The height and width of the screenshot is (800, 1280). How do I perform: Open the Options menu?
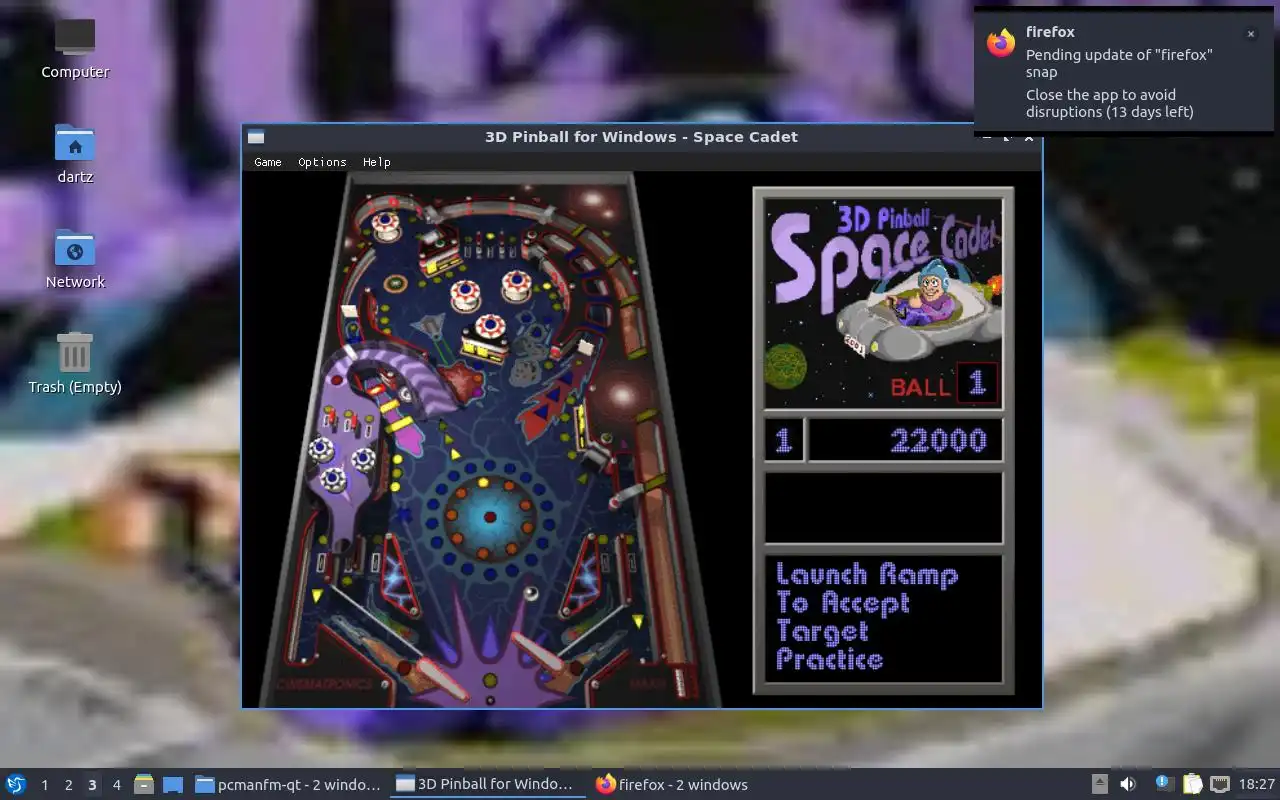pyautogui.click(x=322, y=162)
